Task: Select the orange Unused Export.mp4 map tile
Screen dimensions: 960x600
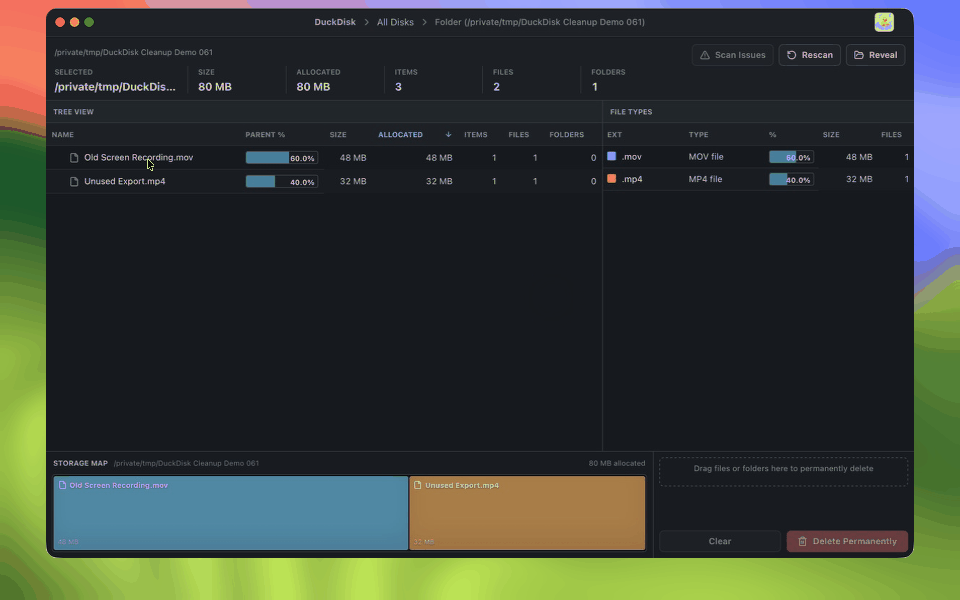Action: pos(527,513)
